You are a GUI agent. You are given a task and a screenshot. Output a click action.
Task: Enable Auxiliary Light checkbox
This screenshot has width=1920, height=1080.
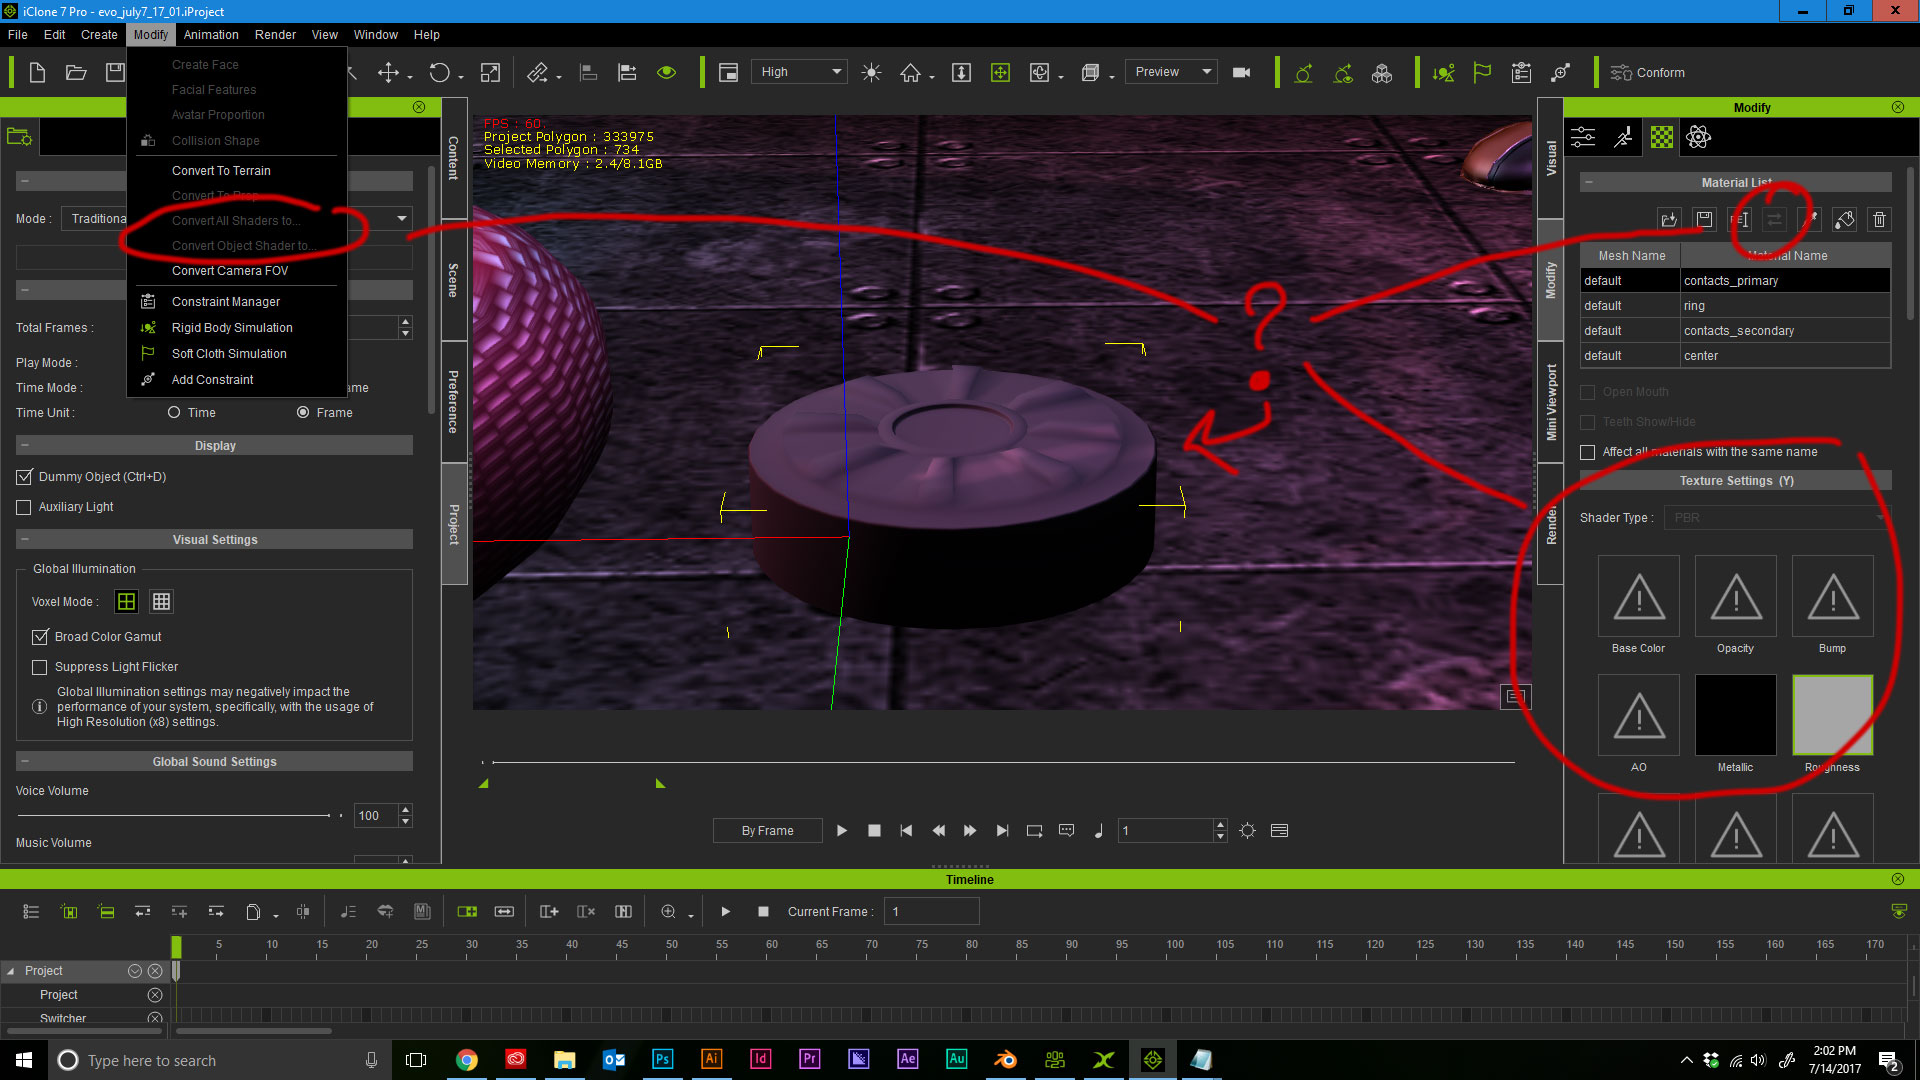tap(24, 508)
